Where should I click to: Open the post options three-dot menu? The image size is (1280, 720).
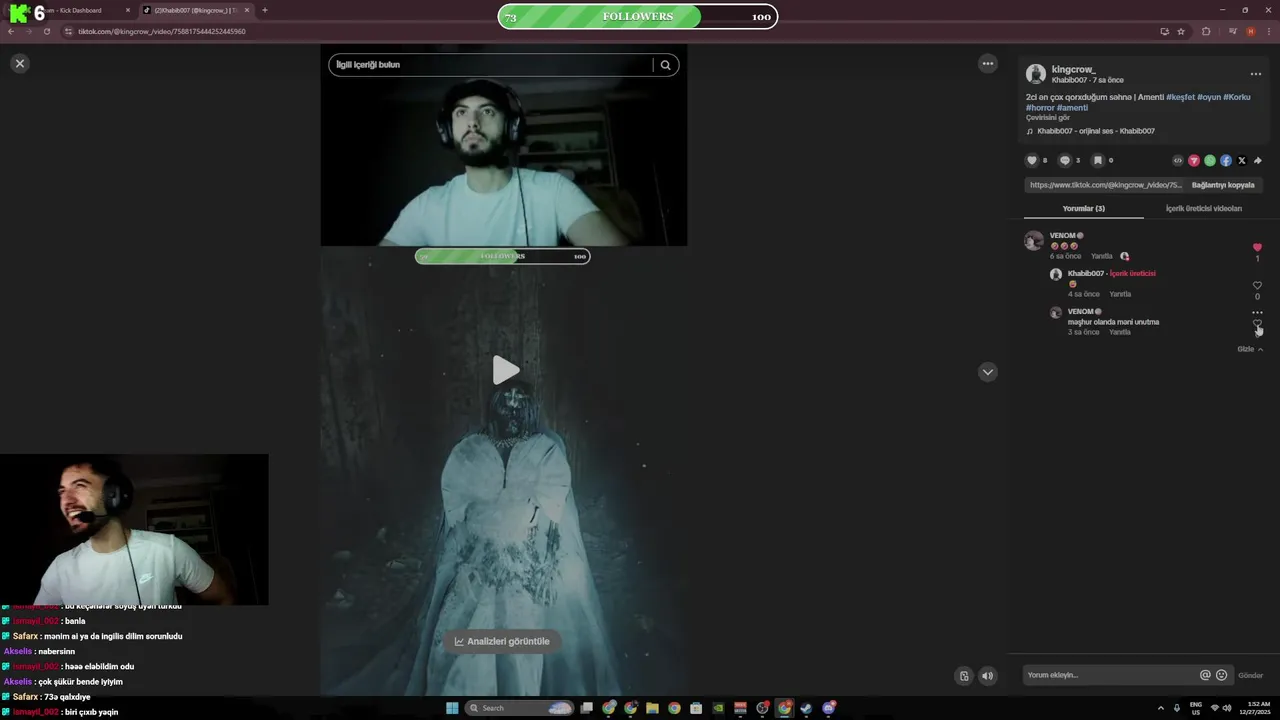point(1256,74)
